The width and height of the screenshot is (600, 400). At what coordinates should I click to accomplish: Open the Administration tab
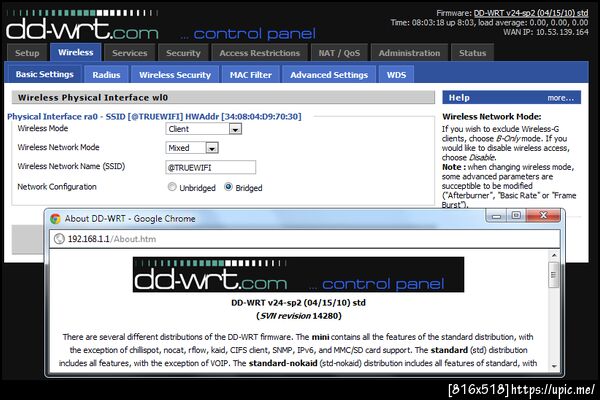(409, 52)
